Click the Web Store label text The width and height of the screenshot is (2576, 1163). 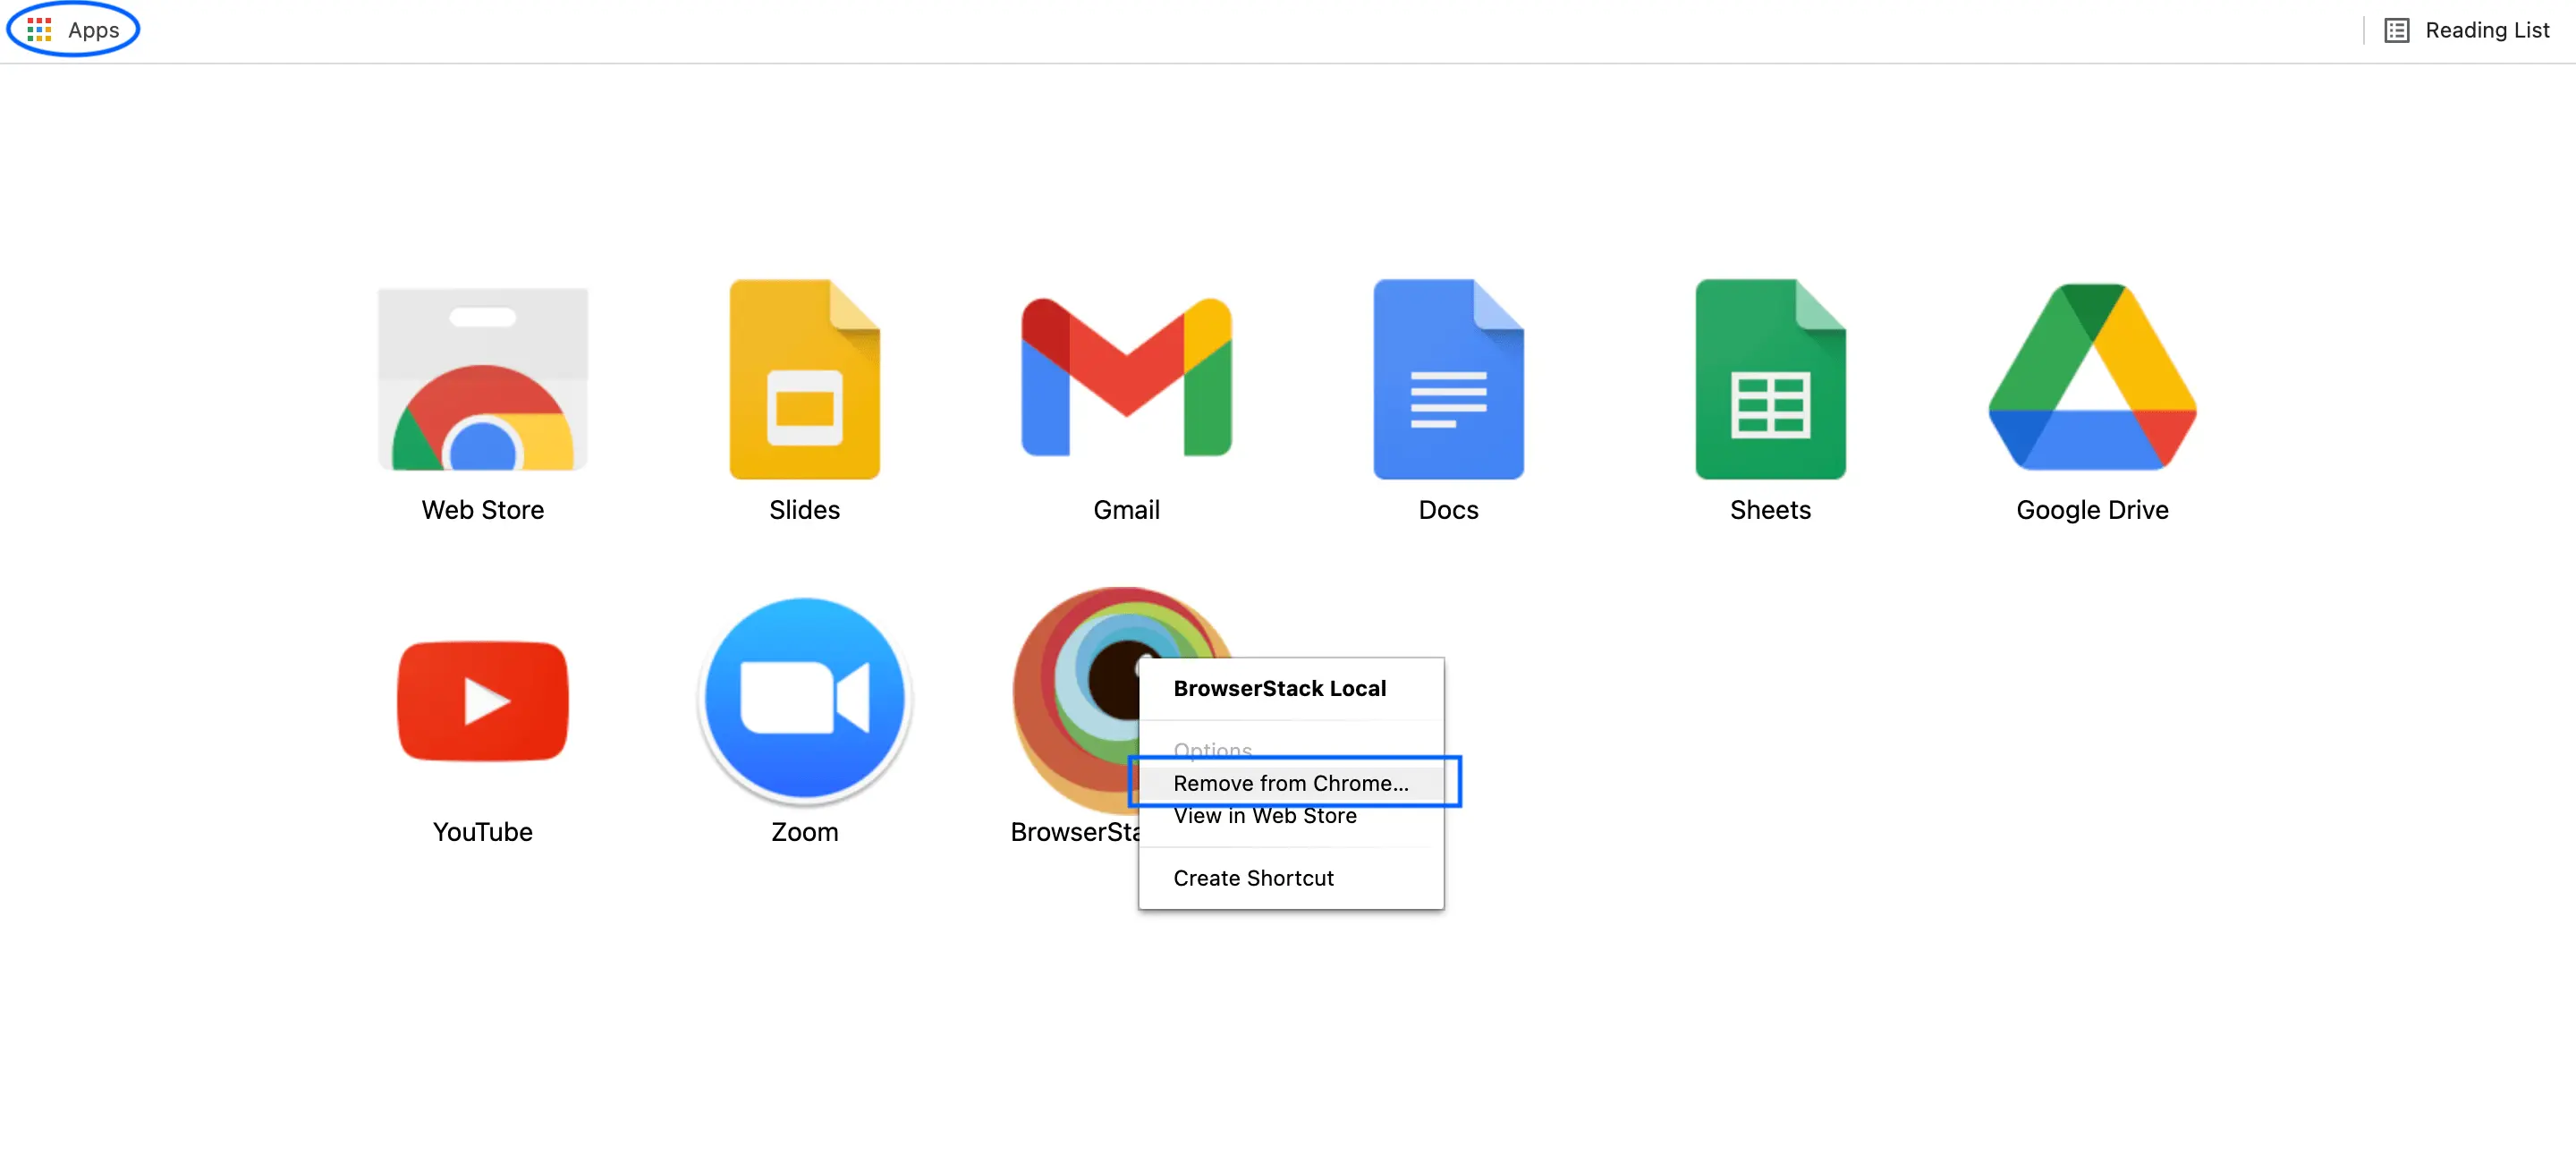click(482, 510)
